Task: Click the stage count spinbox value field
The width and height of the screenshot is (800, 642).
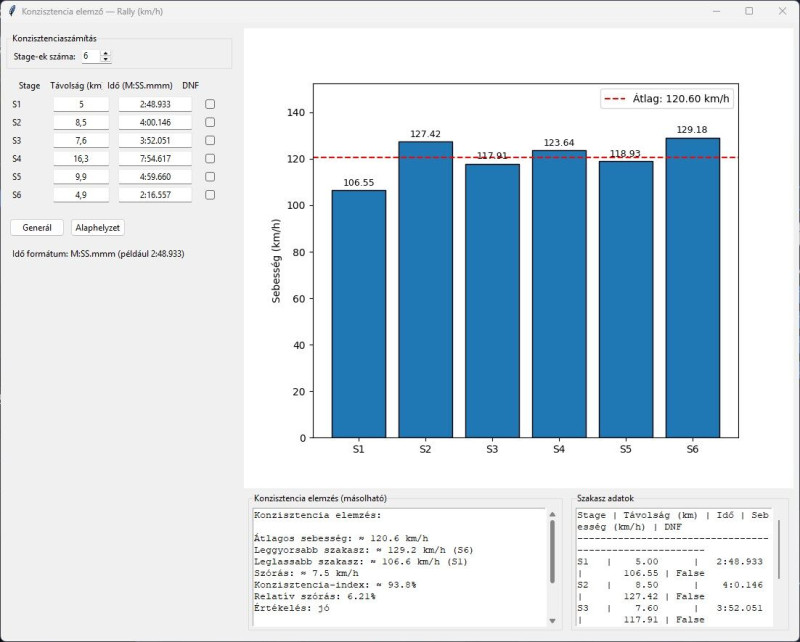Action: click(x=91, y=56)
